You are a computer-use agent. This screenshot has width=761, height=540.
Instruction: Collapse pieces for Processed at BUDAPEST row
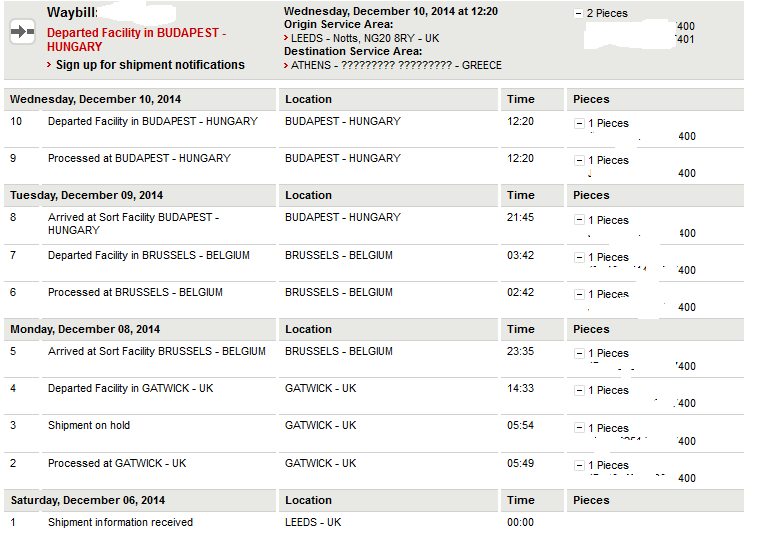(x=579, y=160)
